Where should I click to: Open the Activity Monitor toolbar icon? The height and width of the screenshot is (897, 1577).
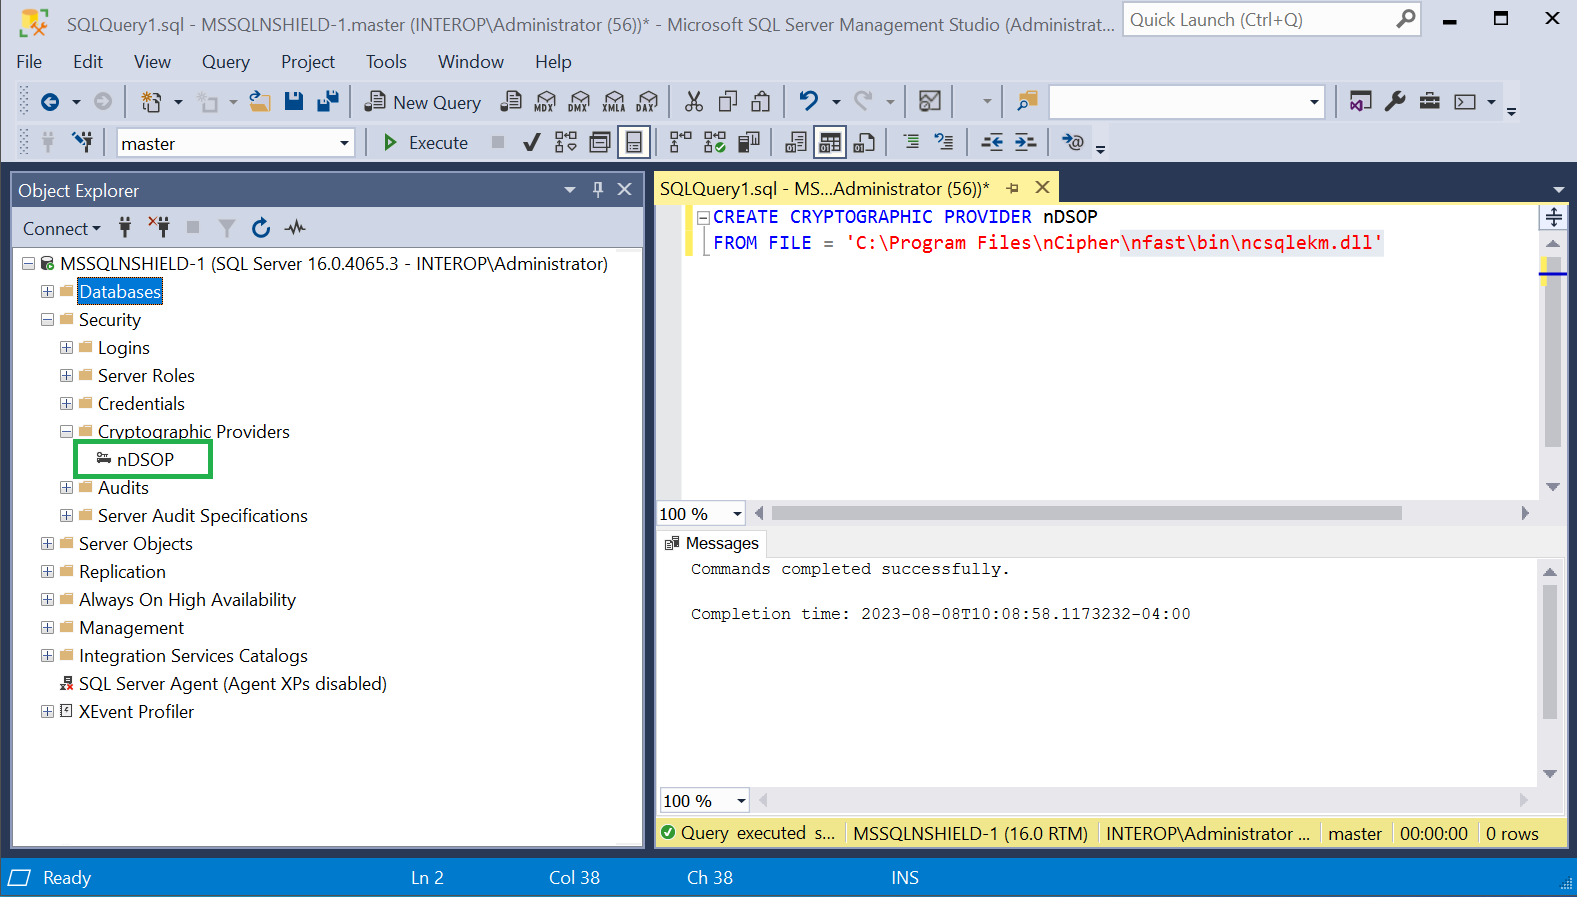click(930, 101)
